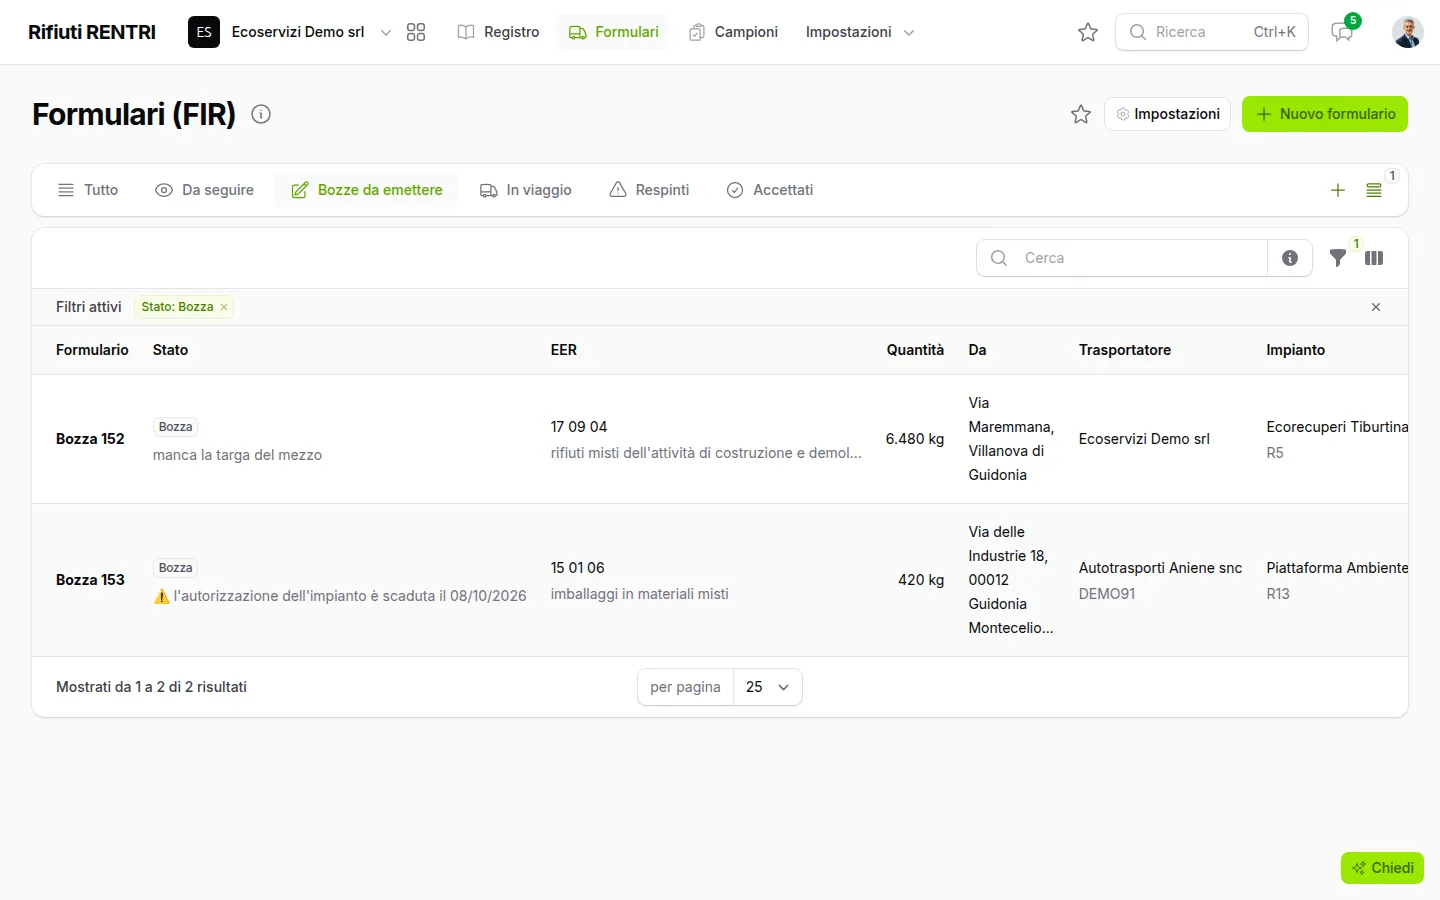Screen dimensions: 1440x900
Task: Navigate to Campioni
Action: 733,32
